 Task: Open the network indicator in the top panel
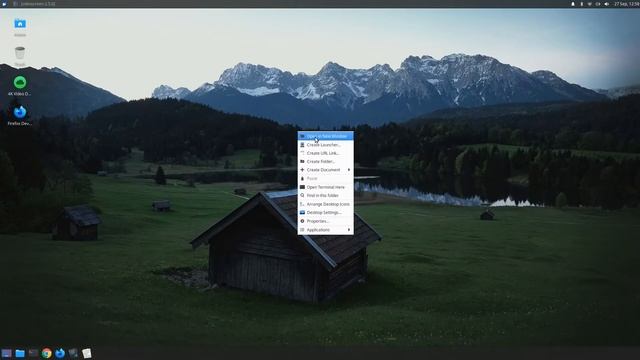click(589, 4)
